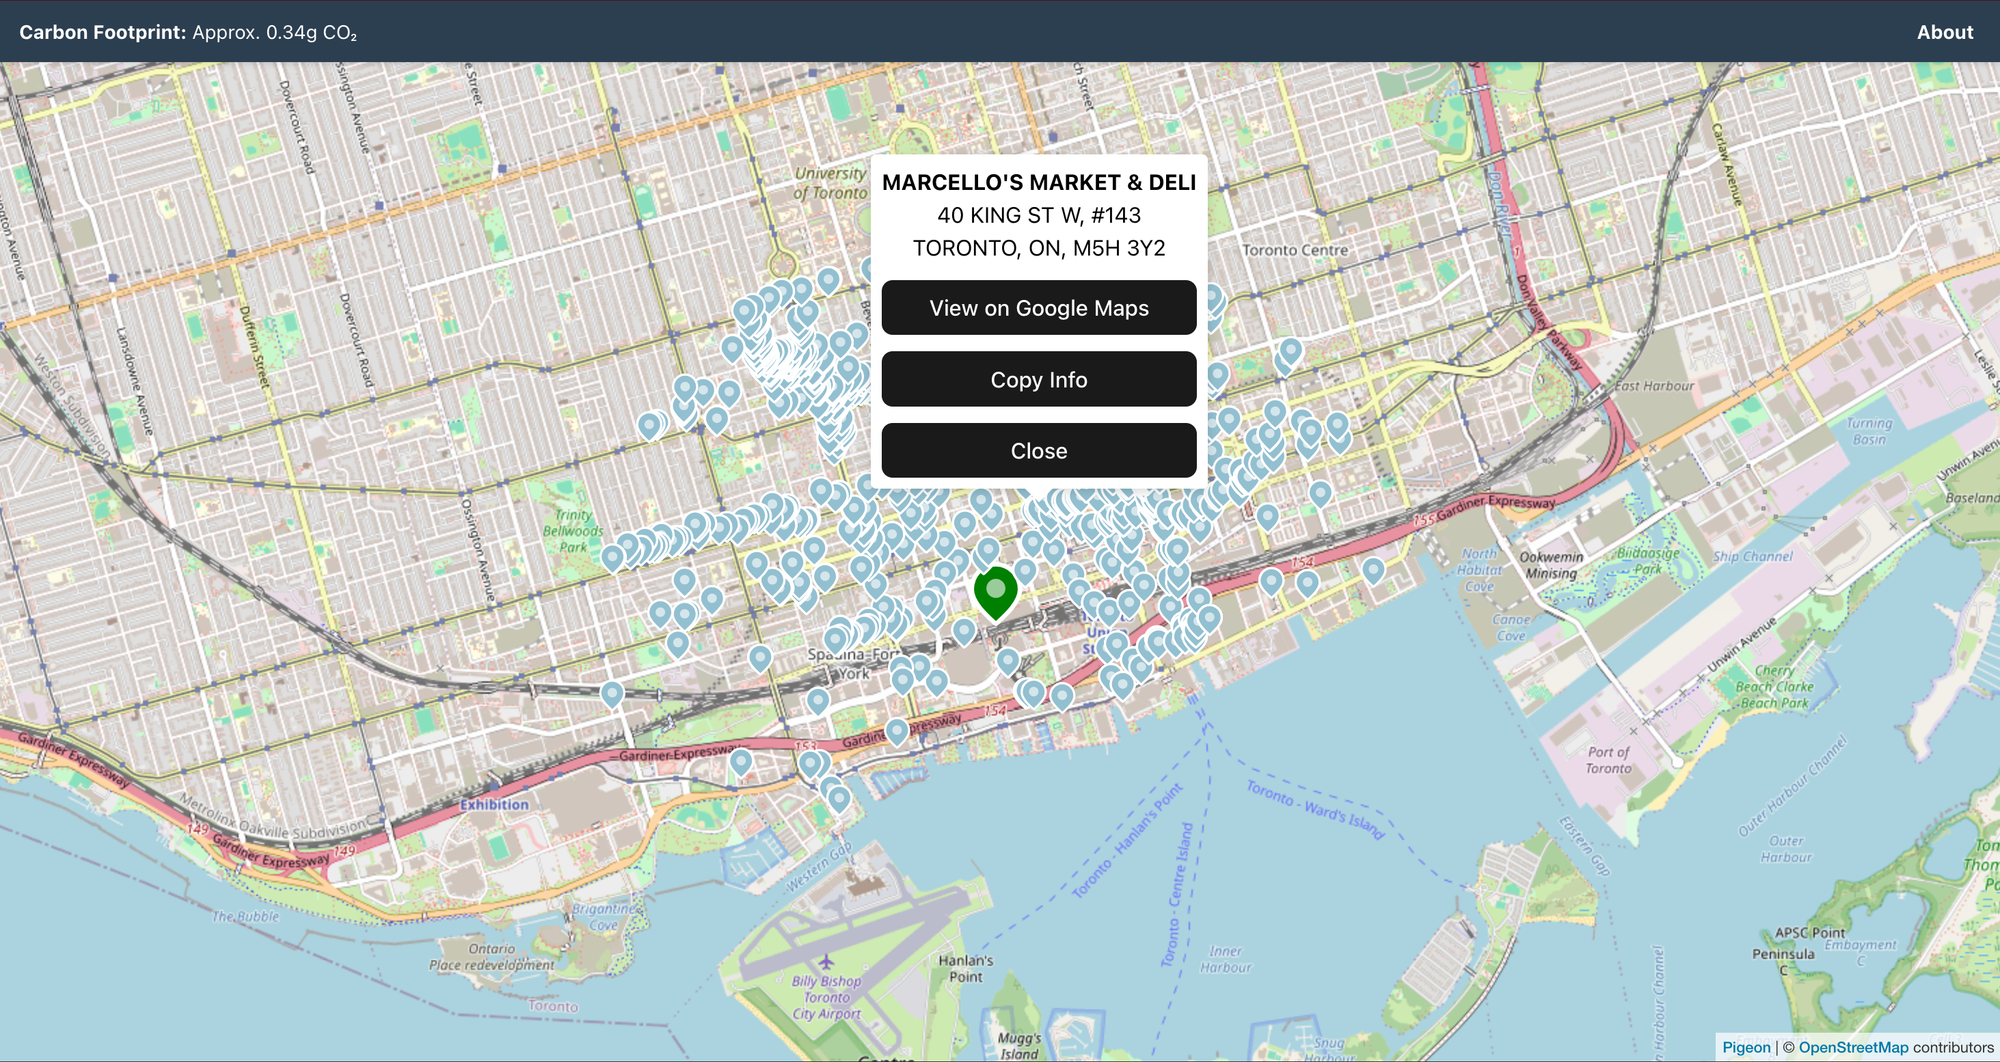Select the address line 40 KING ST W, #143
The image size is (2000, 1062).
[1039, 215]
